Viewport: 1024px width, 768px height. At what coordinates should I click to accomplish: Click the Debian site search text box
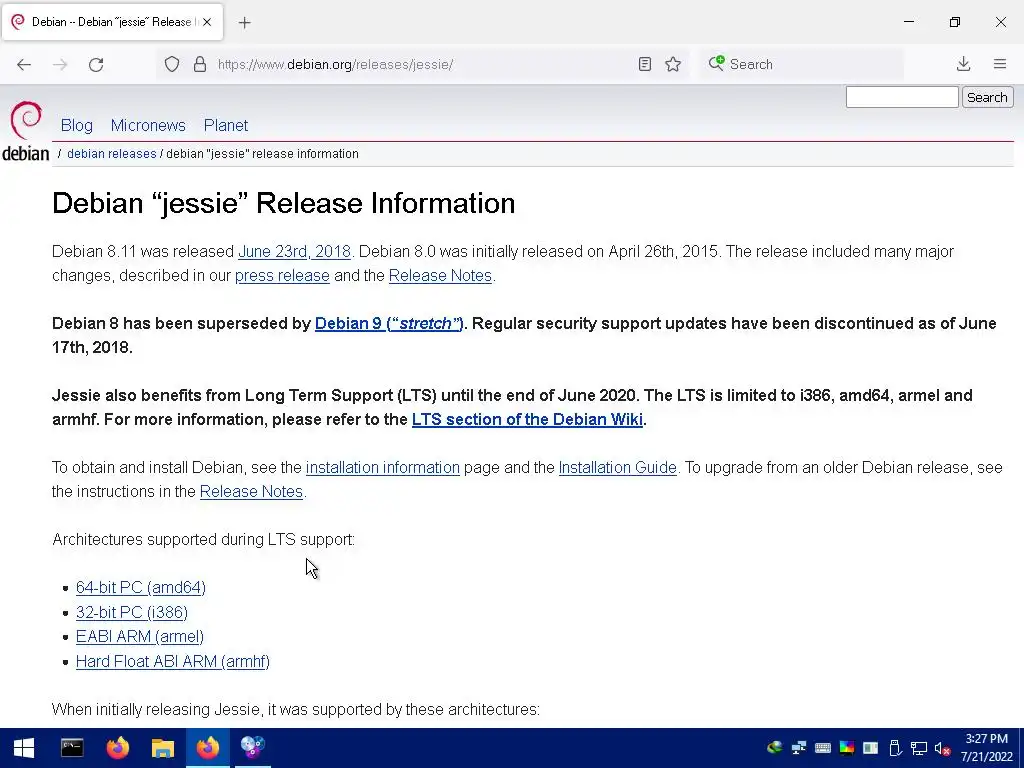(902, 97)
